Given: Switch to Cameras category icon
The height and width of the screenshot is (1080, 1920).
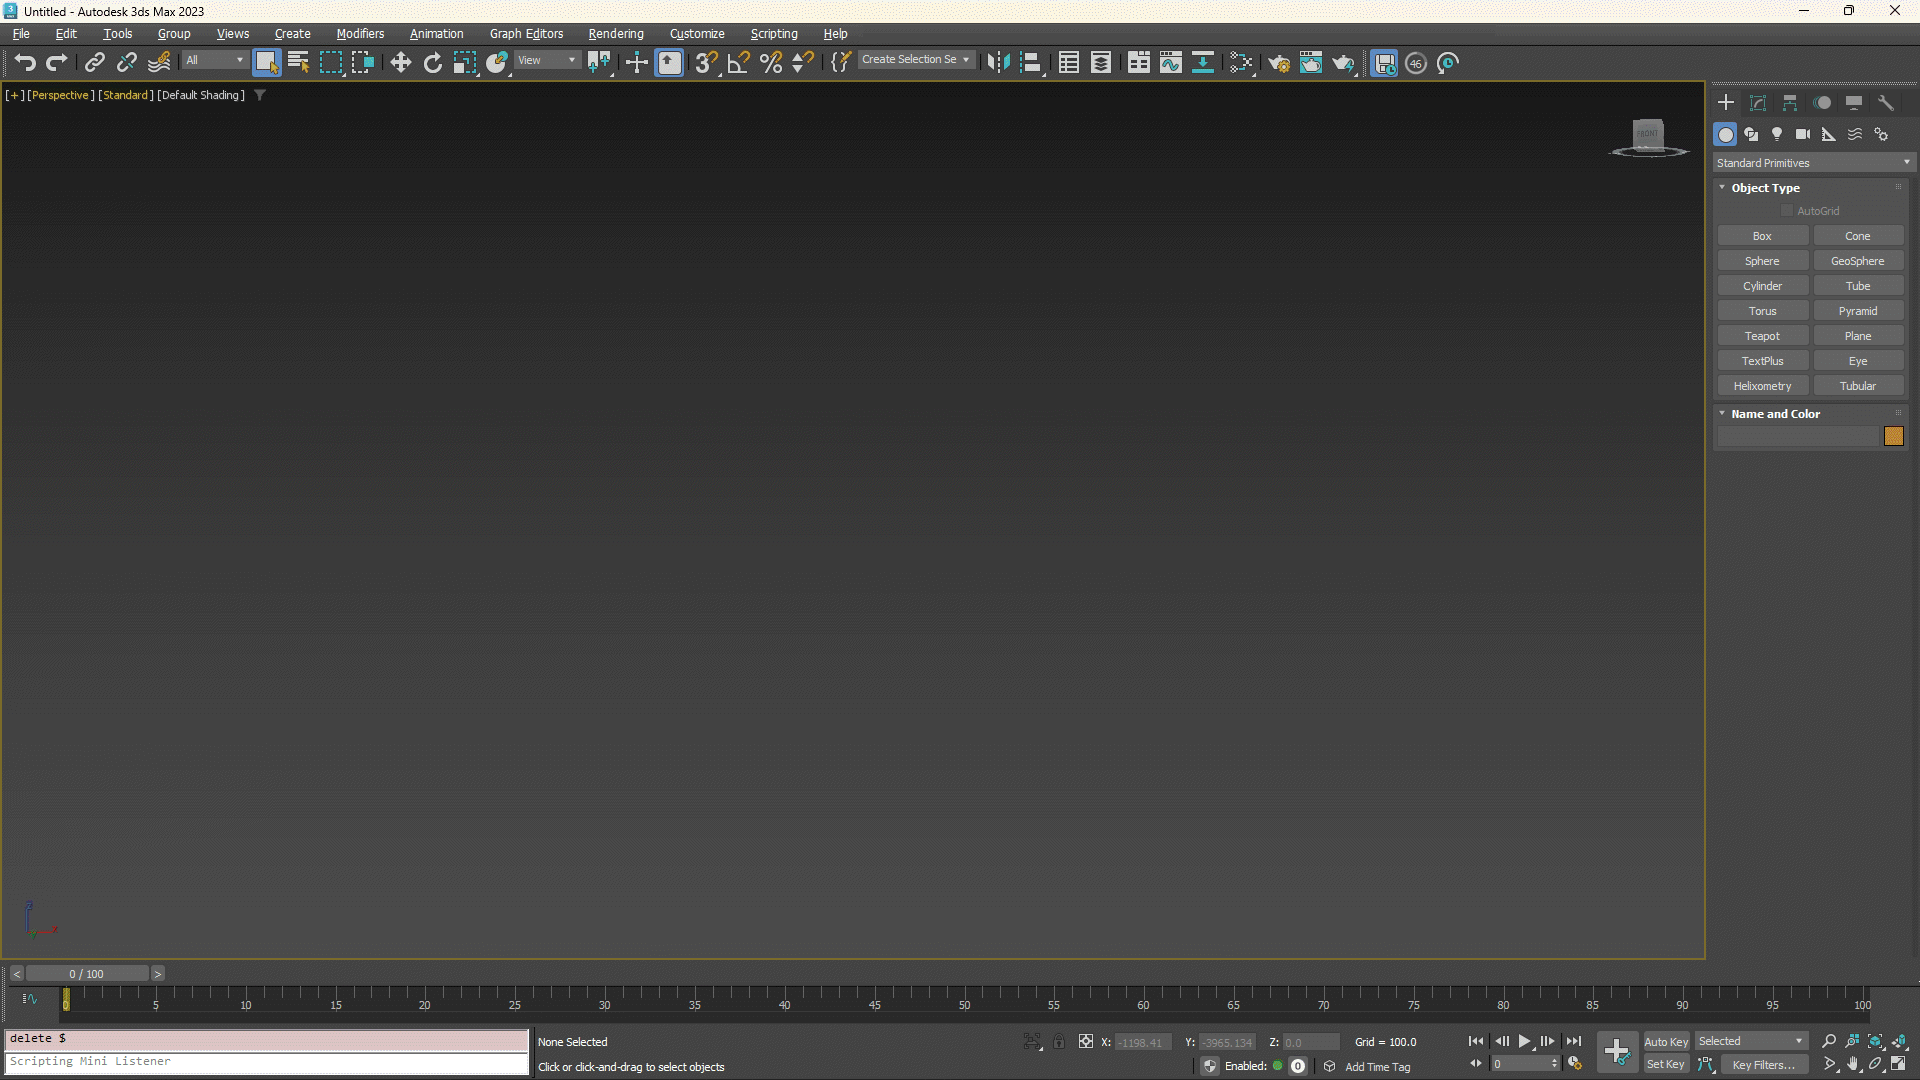Looking at the screenshot, I should (x=1802, y=134).
